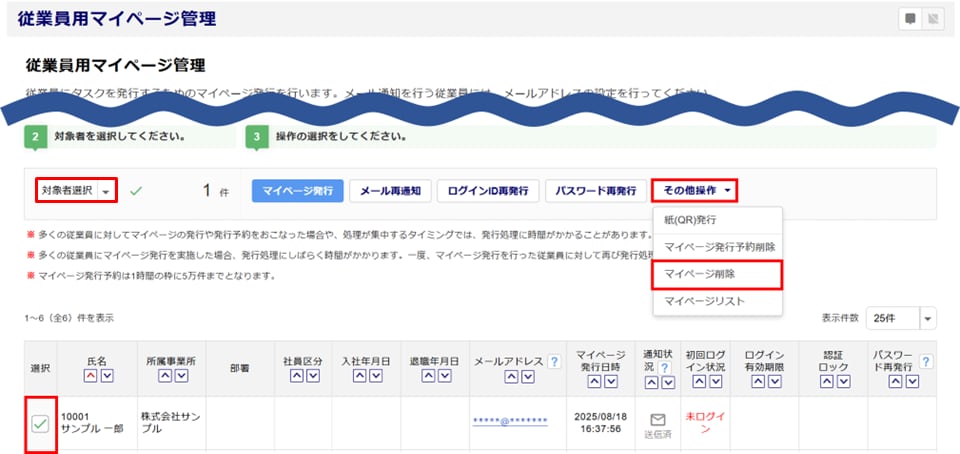Uncheck the checkbox for サンプル 一郎 row
Viewport: 960px width, 454px height.
[39, 425]
